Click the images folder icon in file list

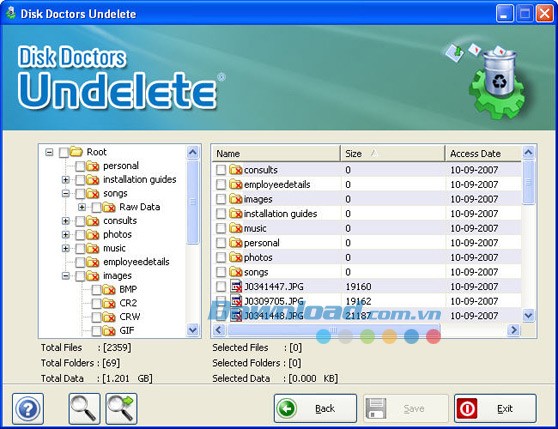tap(236, 199)
